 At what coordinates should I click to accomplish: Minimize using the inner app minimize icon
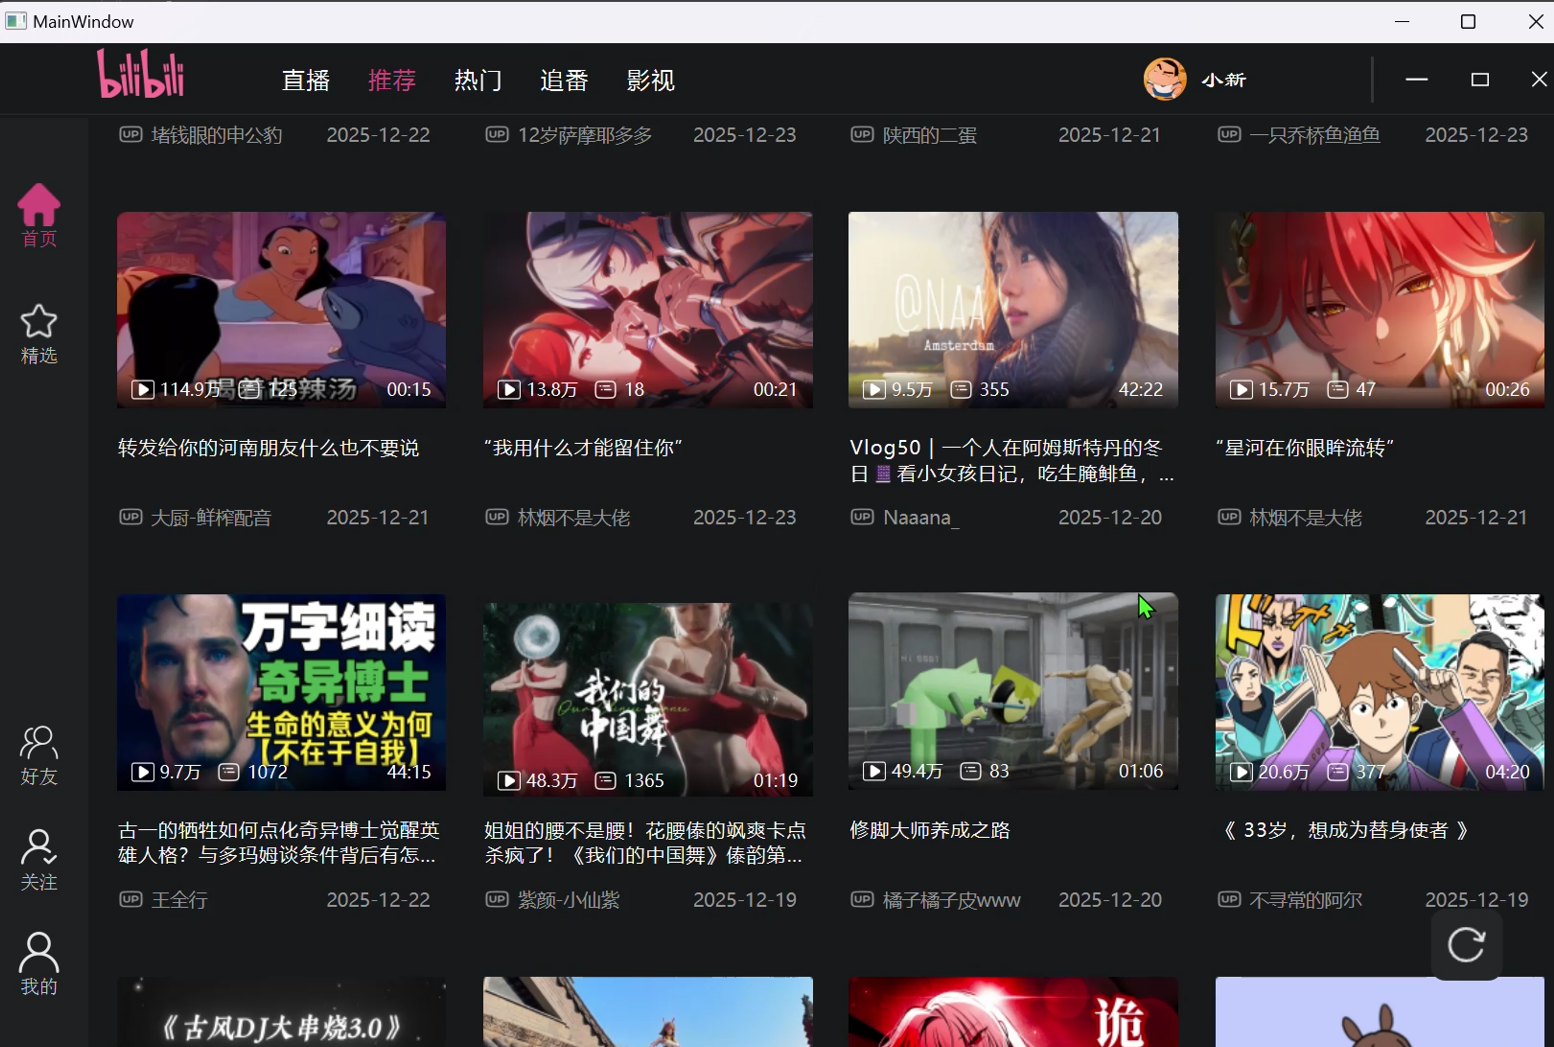[1416, 79]
